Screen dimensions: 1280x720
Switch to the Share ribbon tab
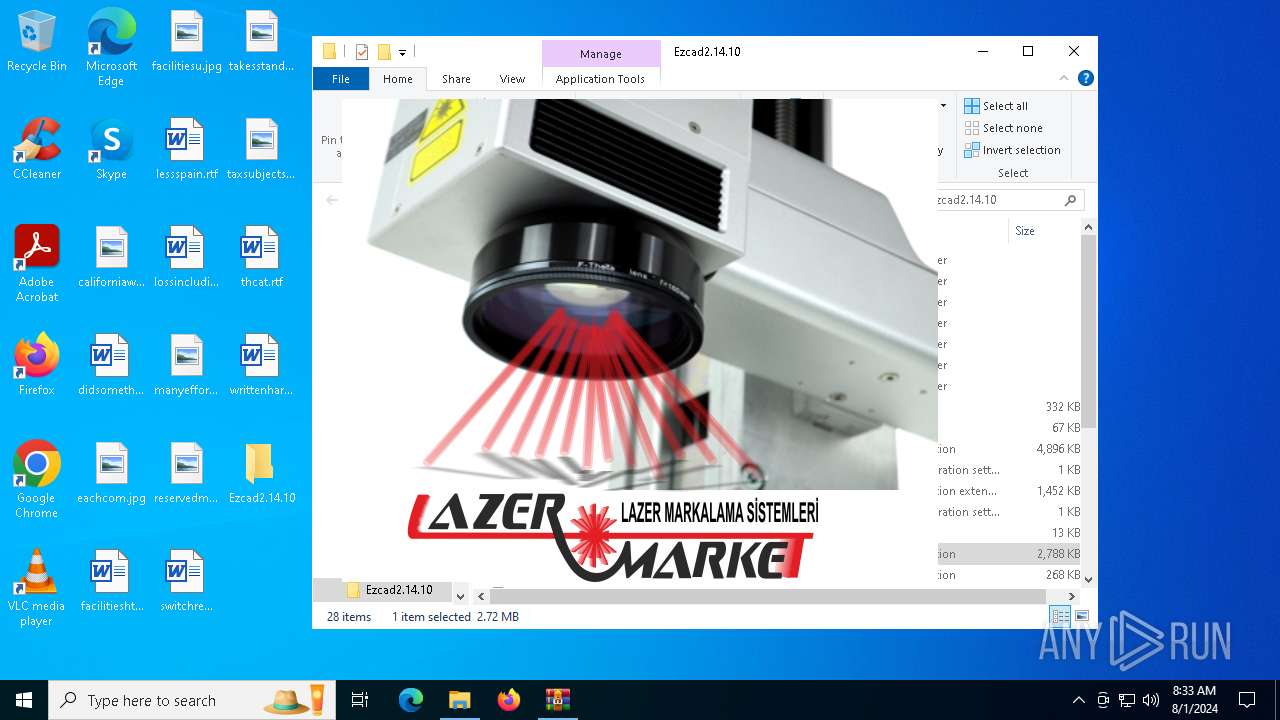456,79
